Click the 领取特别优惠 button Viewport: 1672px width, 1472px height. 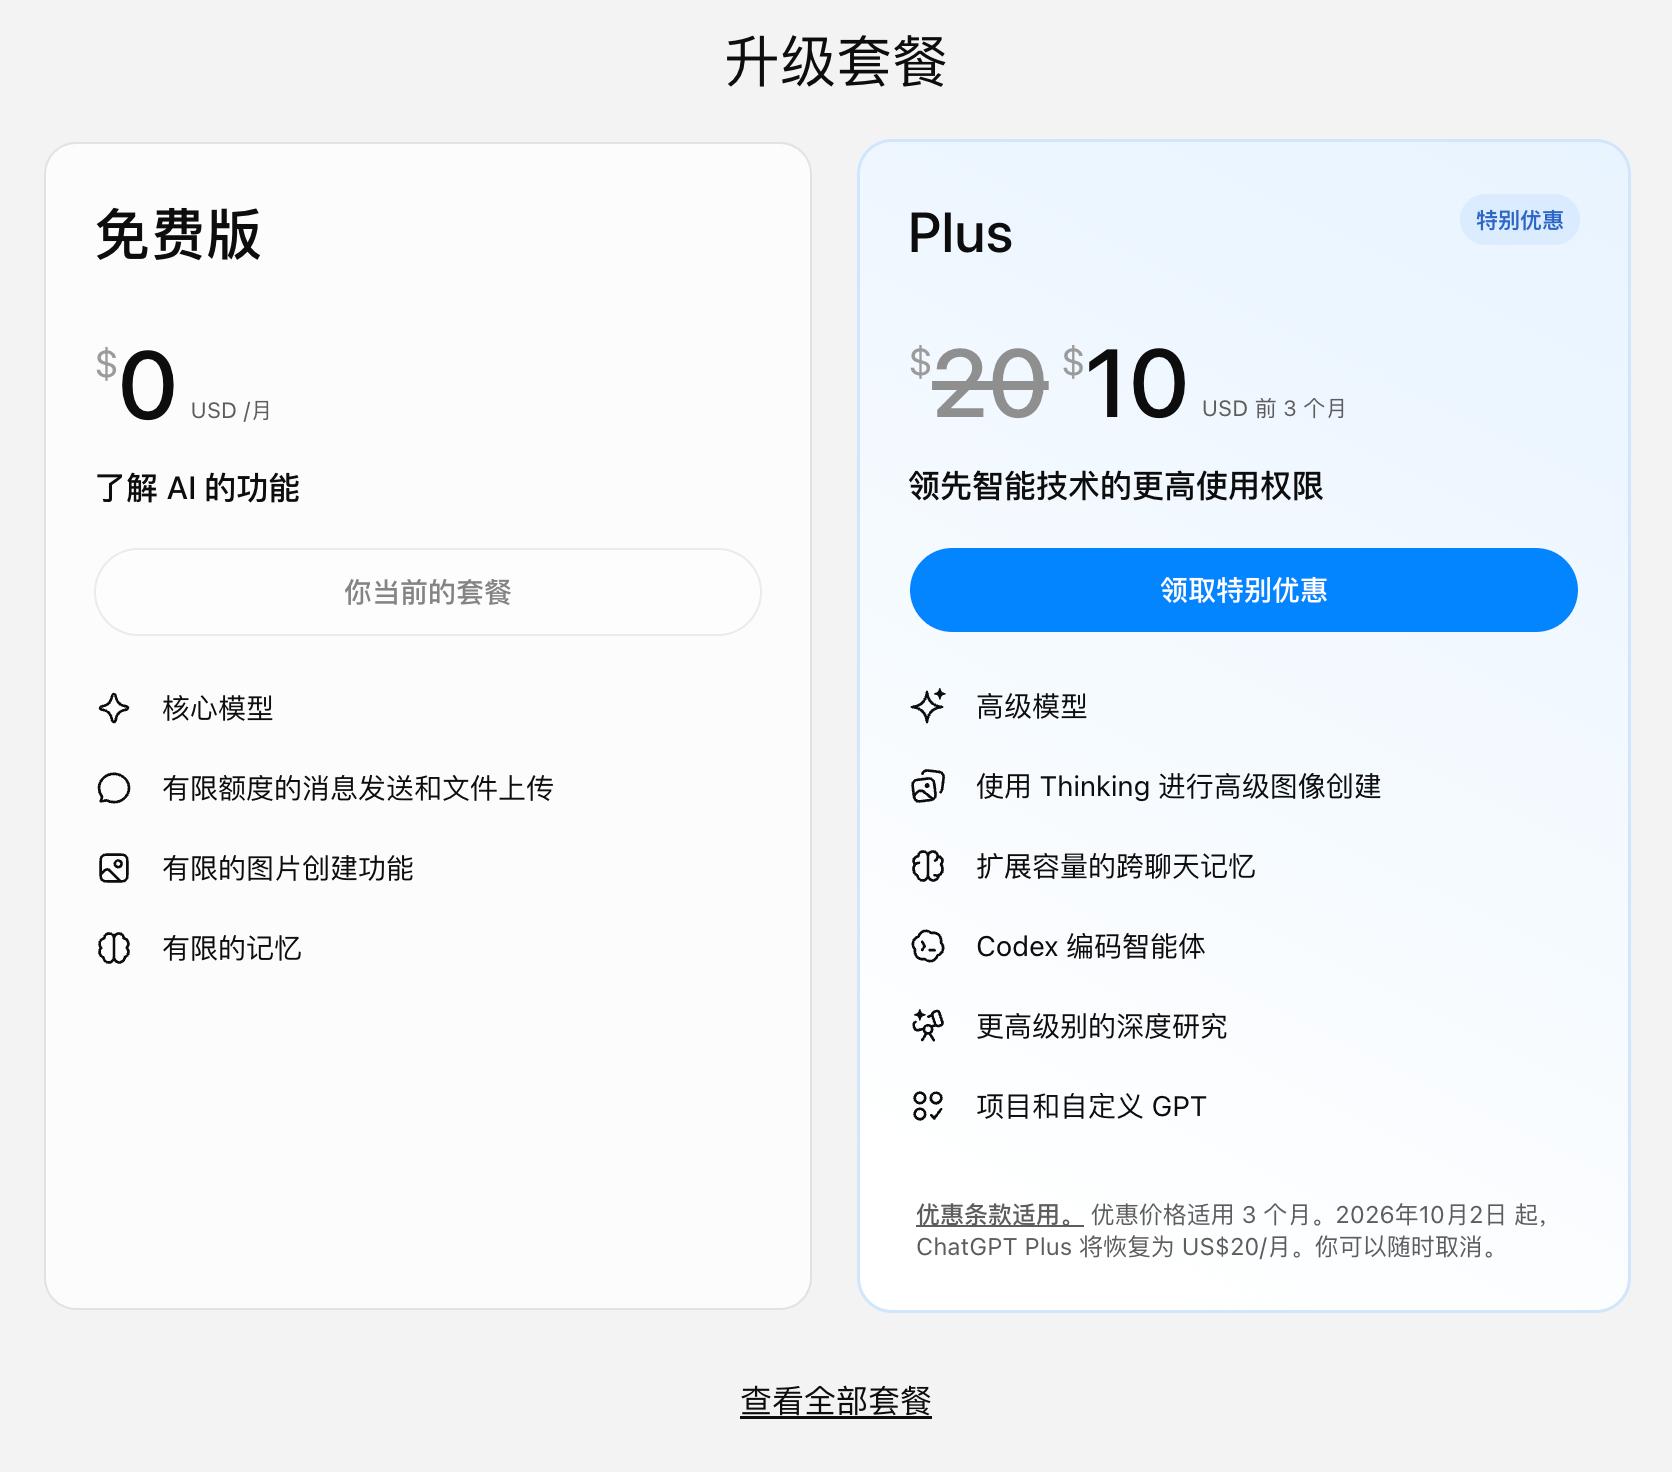pyautogui.click(x=1243, y=590)
